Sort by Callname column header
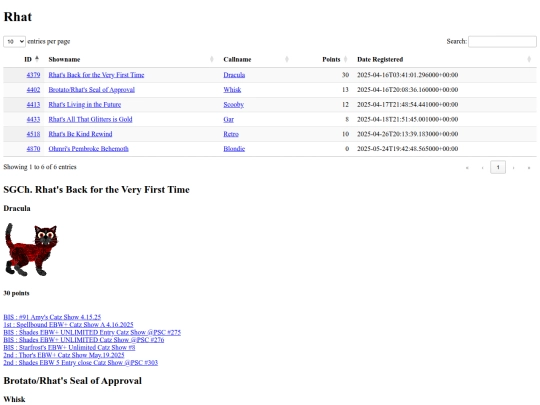 [256, 59]
